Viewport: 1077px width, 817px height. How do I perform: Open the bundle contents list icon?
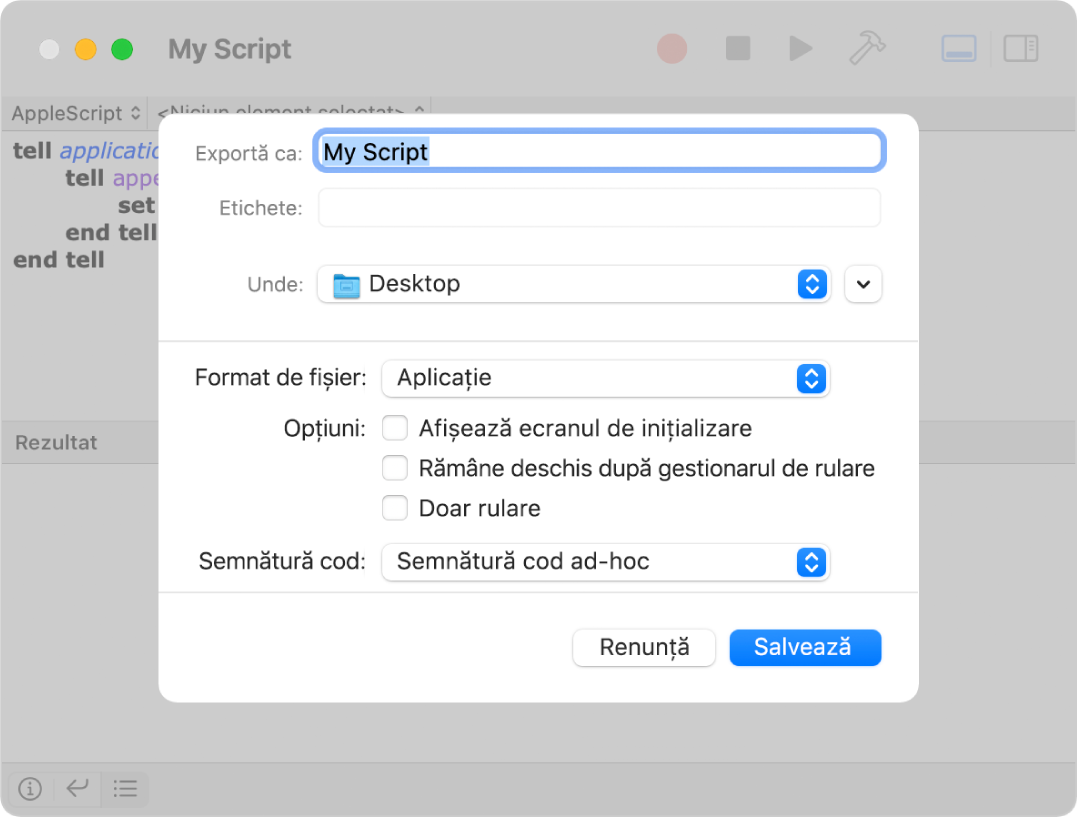(125, 789)
